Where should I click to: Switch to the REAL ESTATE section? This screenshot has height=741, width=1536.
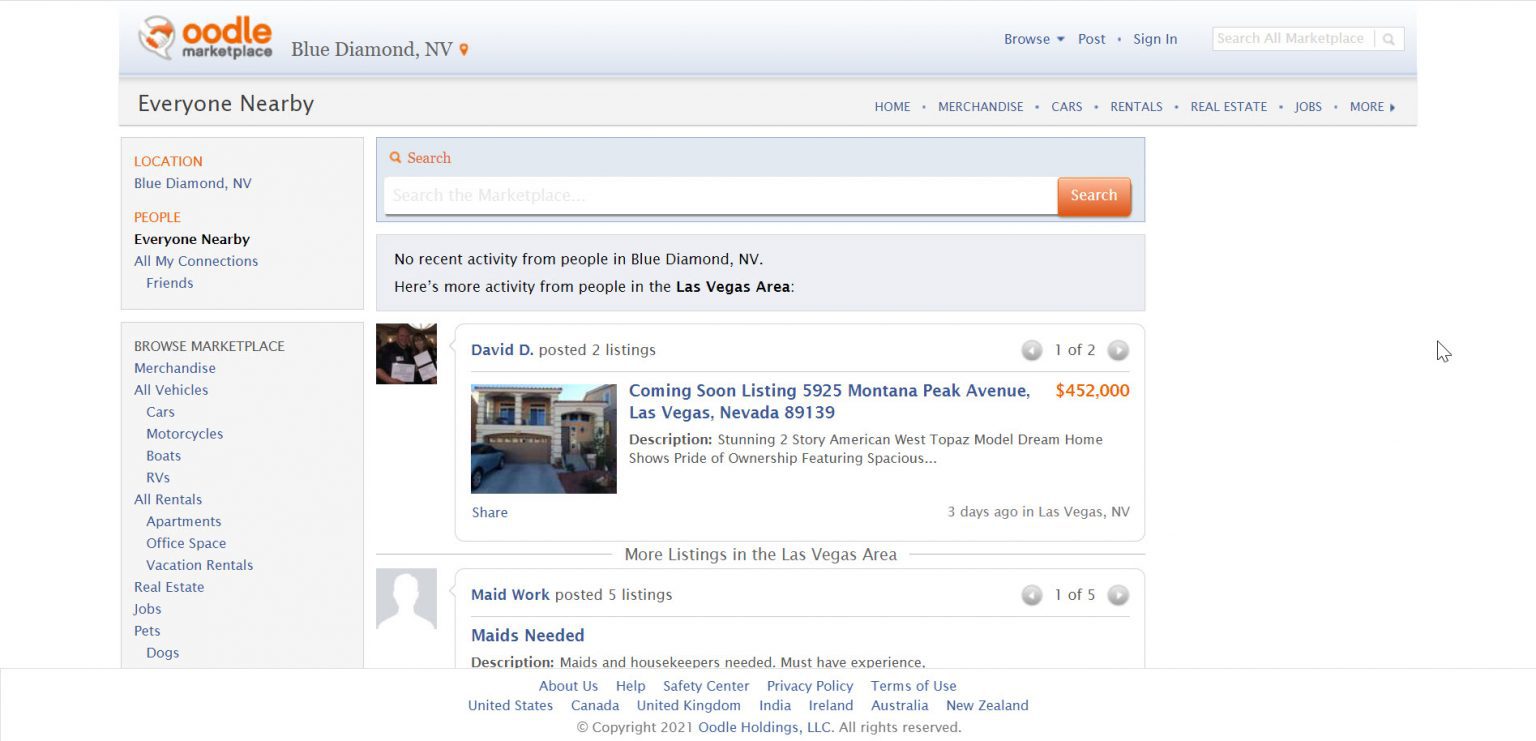(x=1228, y=106)
